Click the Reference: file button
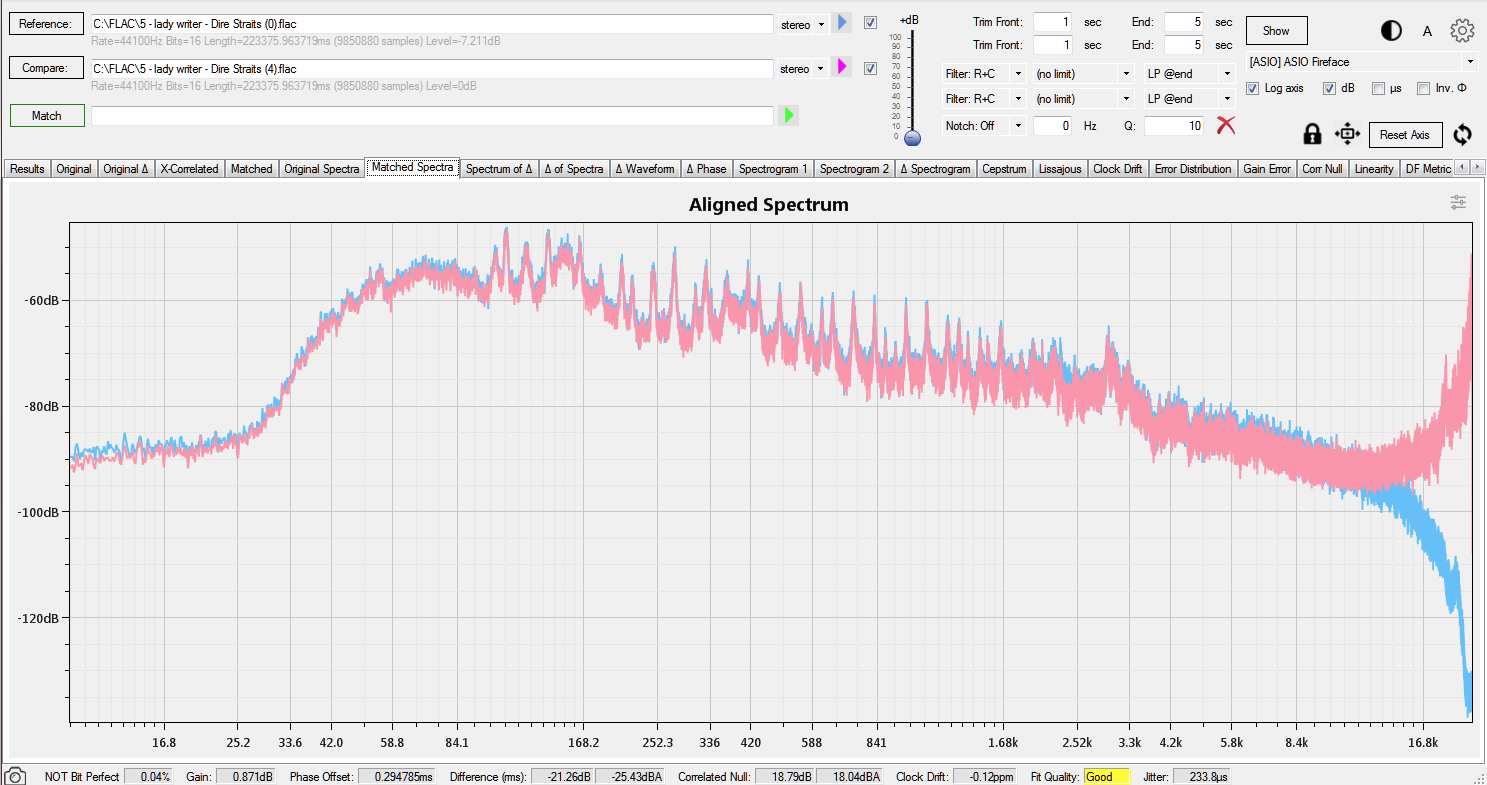This screenshot has width=1487, height=785. point(47,24)
